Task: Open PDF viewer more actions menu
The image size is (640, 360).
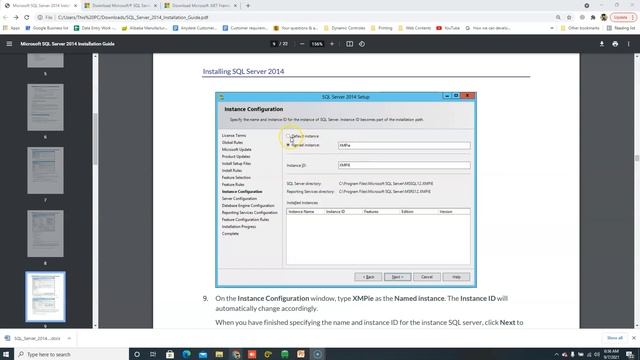Action: [629, 44]
